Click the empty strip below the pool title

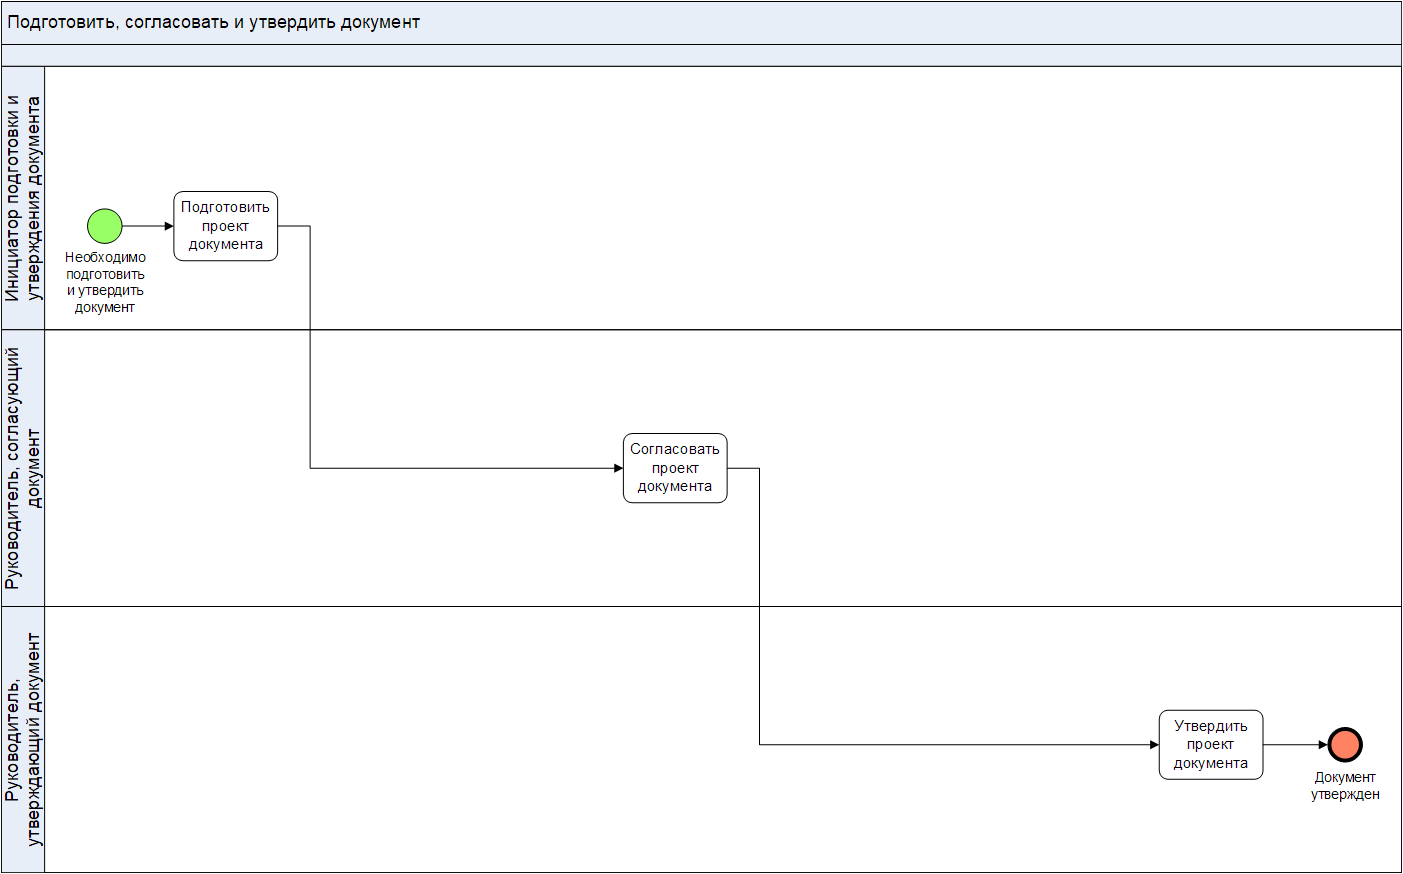pyautogui.click(x=700, y=55)
